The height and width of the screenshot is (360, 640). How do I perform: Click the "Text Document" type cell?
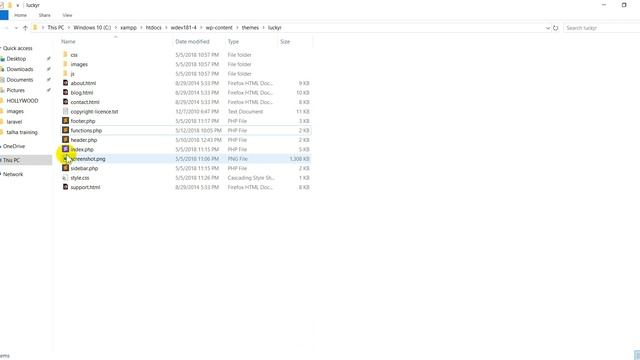[x=245, y=111]
